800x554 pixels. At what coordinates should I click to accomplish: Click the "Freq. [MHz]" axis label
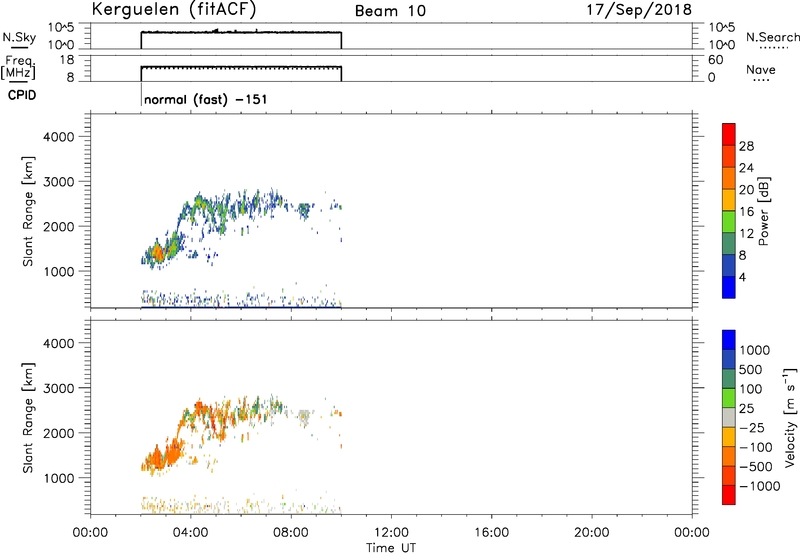tap(19, 67)
